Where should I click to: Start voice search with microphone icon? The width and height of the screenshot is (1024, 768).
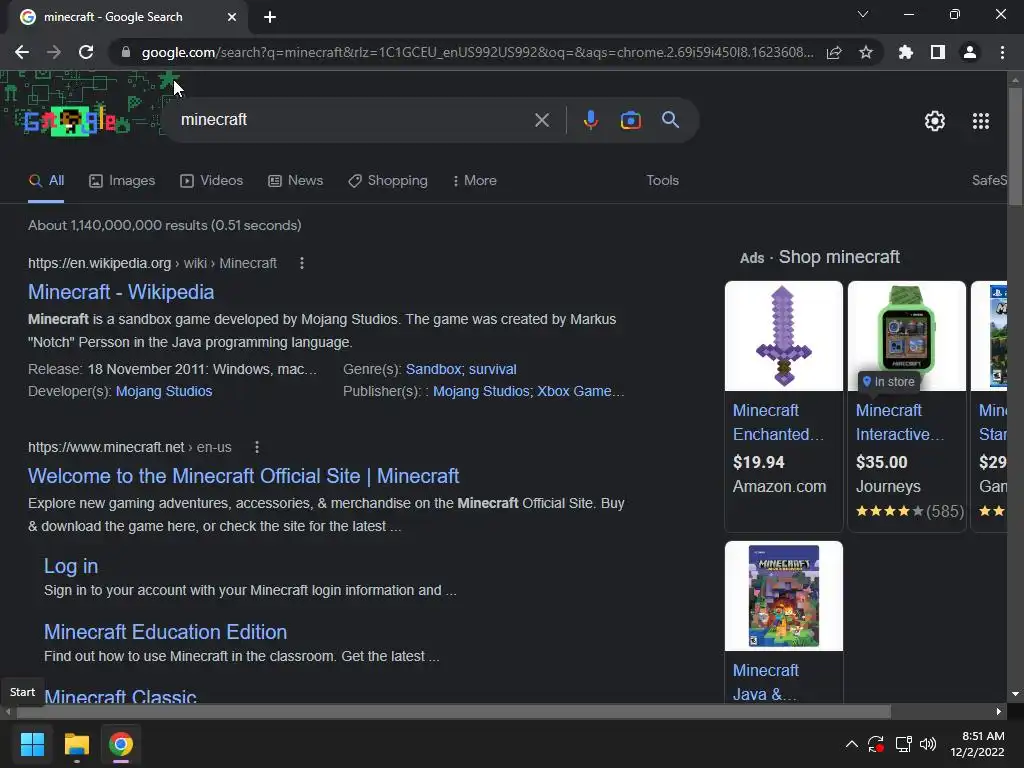pyautogui.click(x=590, y=120)
